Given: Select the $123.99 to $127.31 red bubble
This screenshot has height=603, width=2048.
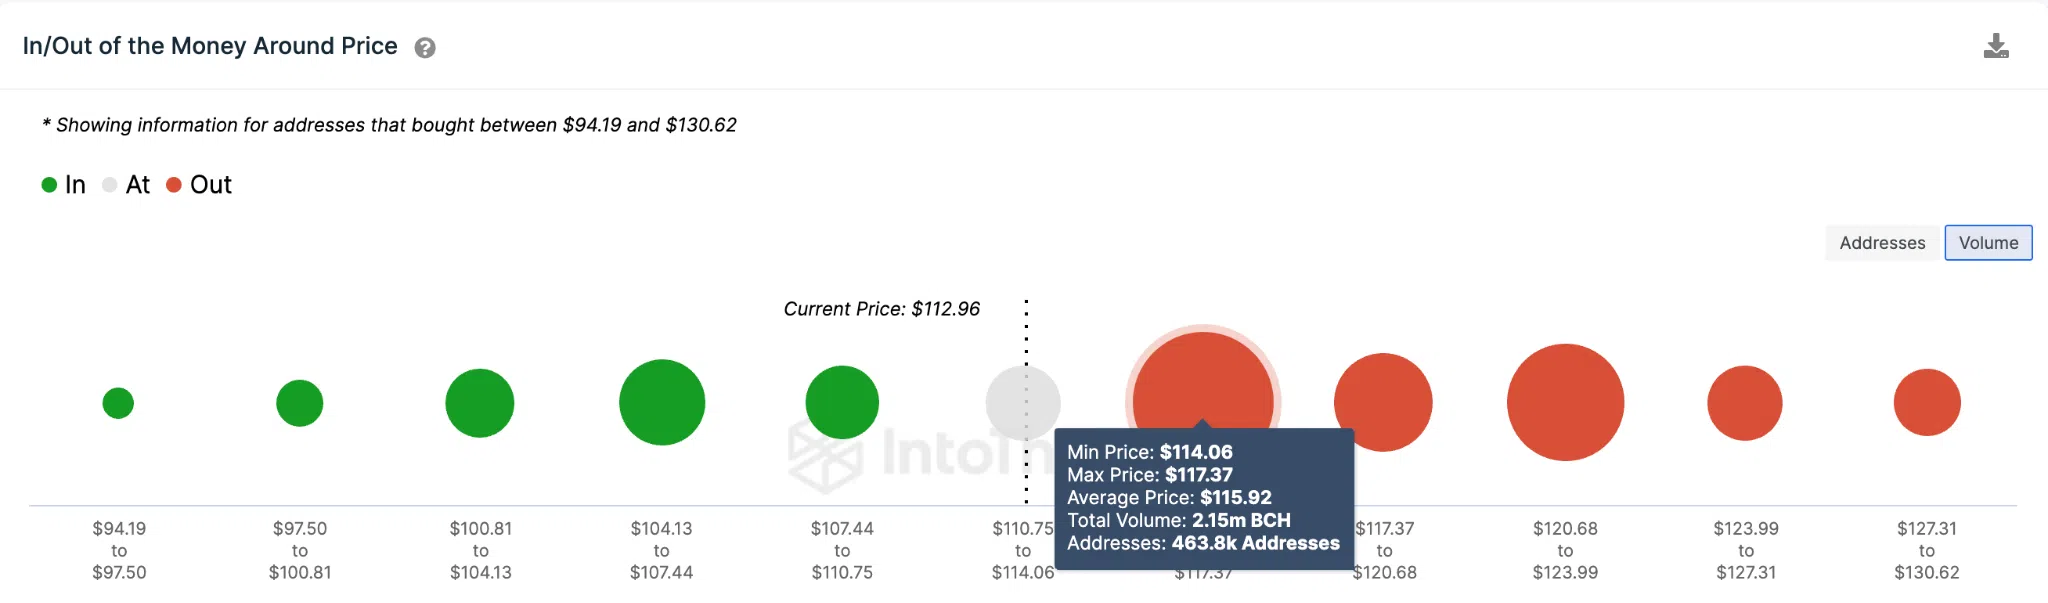Looking at the screenshot, I should [x=1745, y=403].
